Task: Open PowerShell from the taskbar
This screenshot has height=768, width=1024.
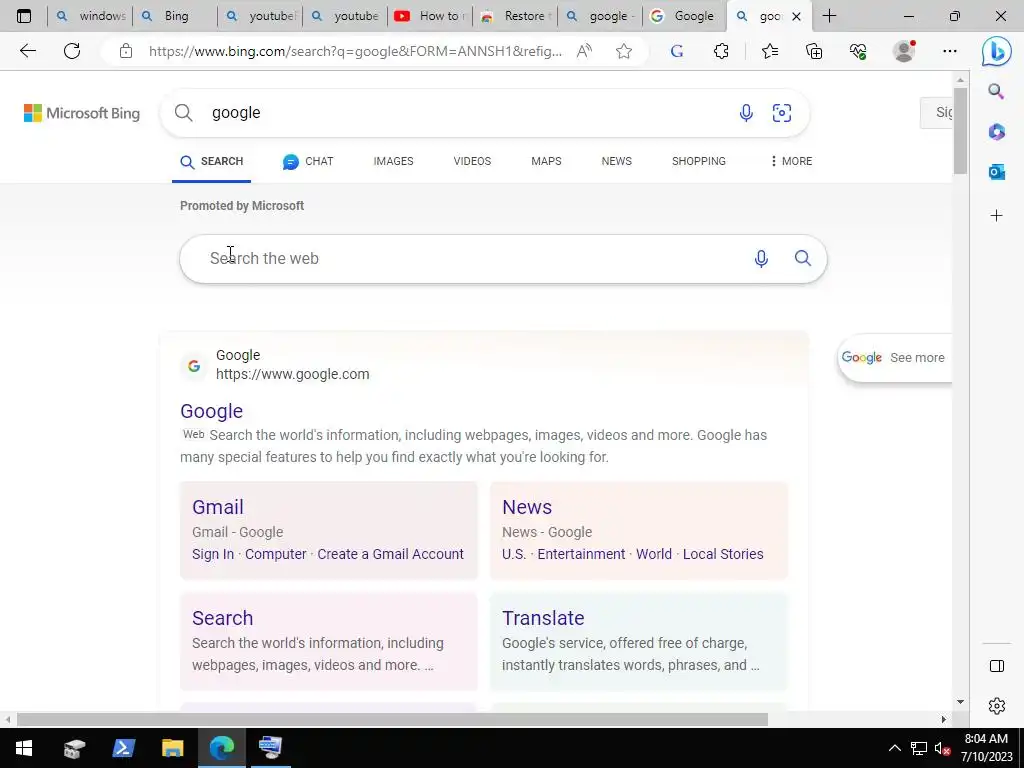Action: click(123, 748)
